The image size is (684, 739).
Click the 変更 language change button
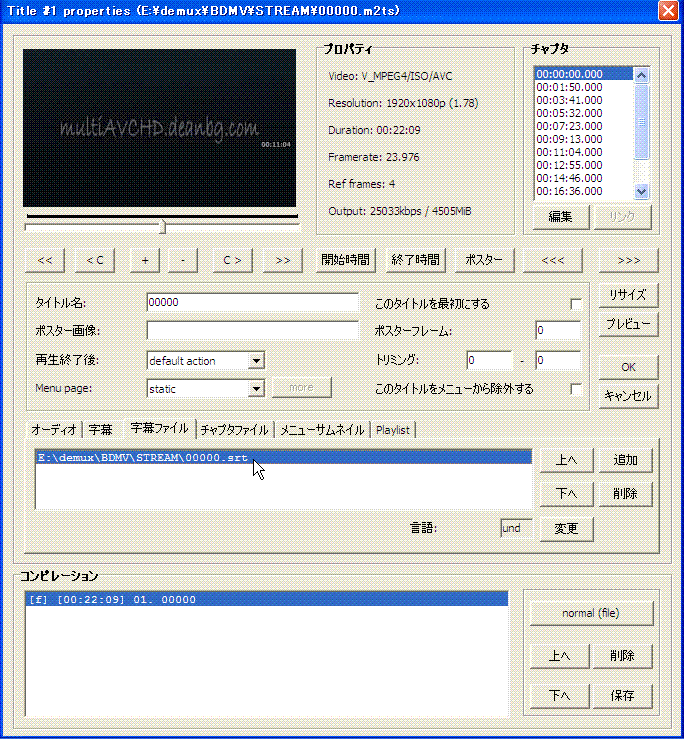[x=566, y=529]
